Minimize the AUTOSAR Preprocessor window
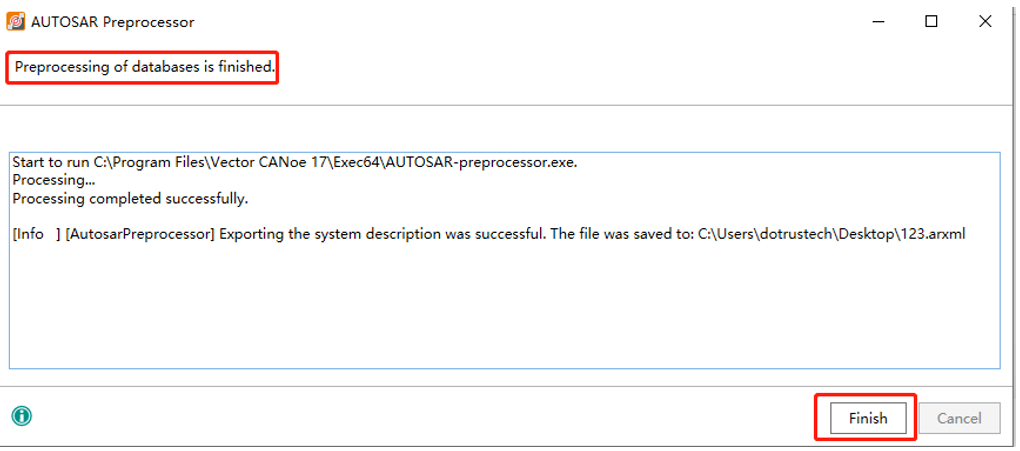 click(878, 21)
